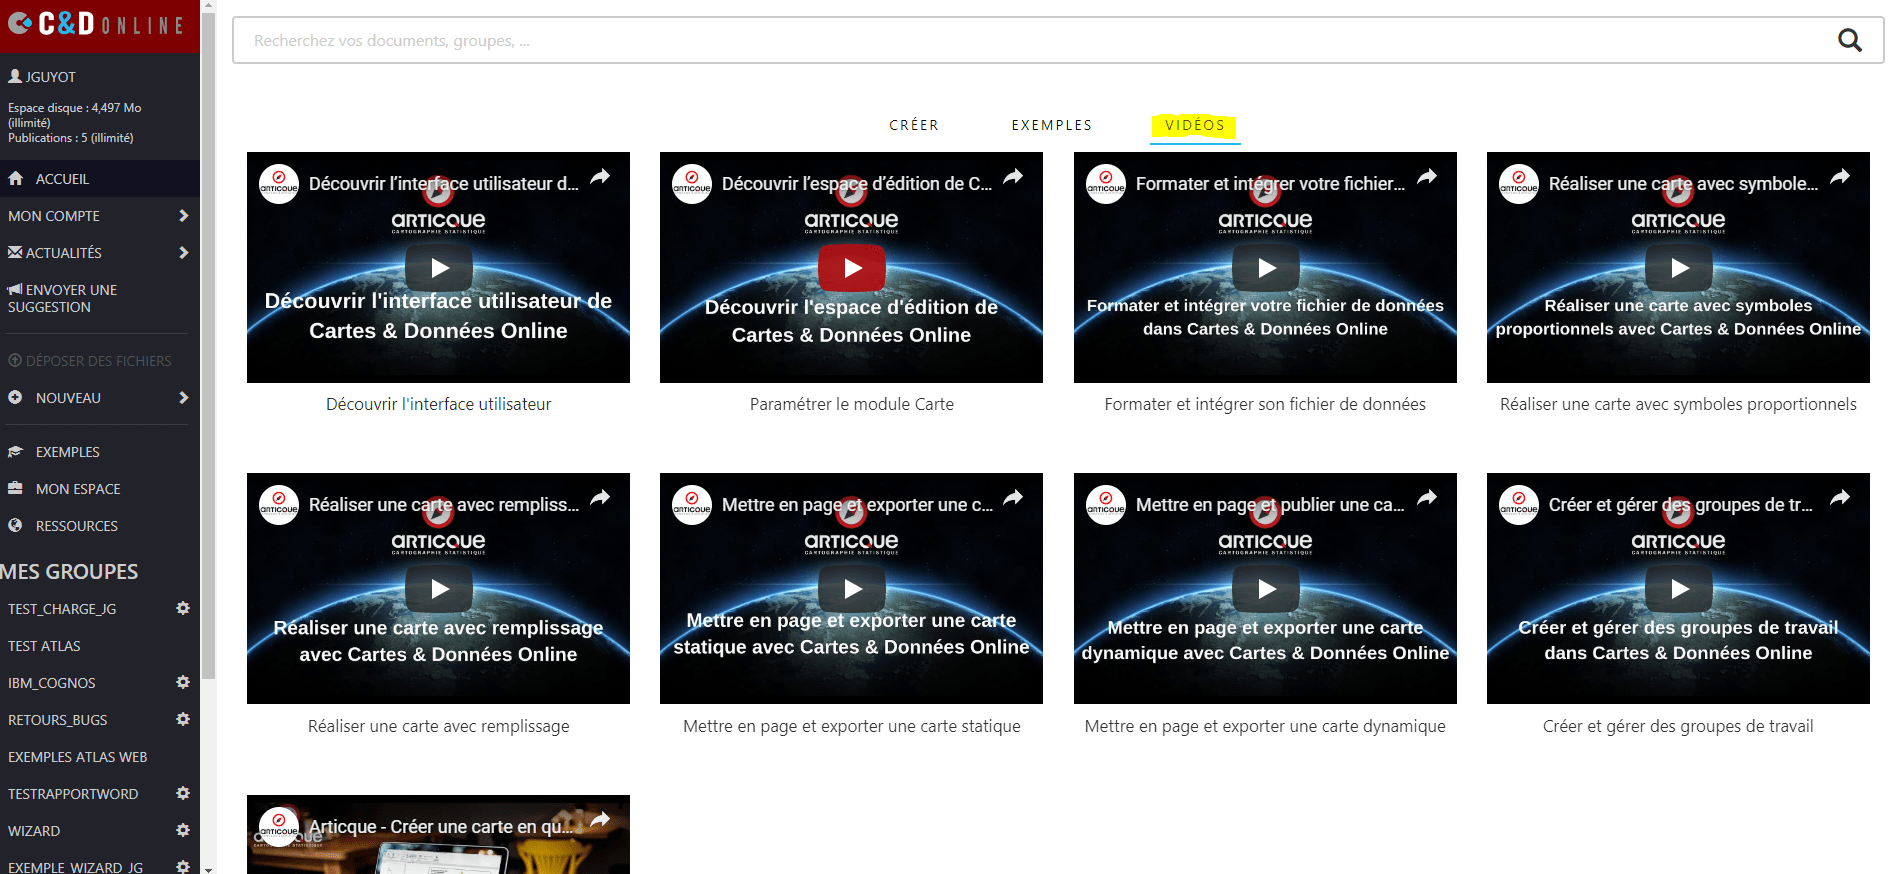The width and height of the screenshot is (1895, 874).
Task: Click the Accueil home icon
Action: (x=15, y=178)
